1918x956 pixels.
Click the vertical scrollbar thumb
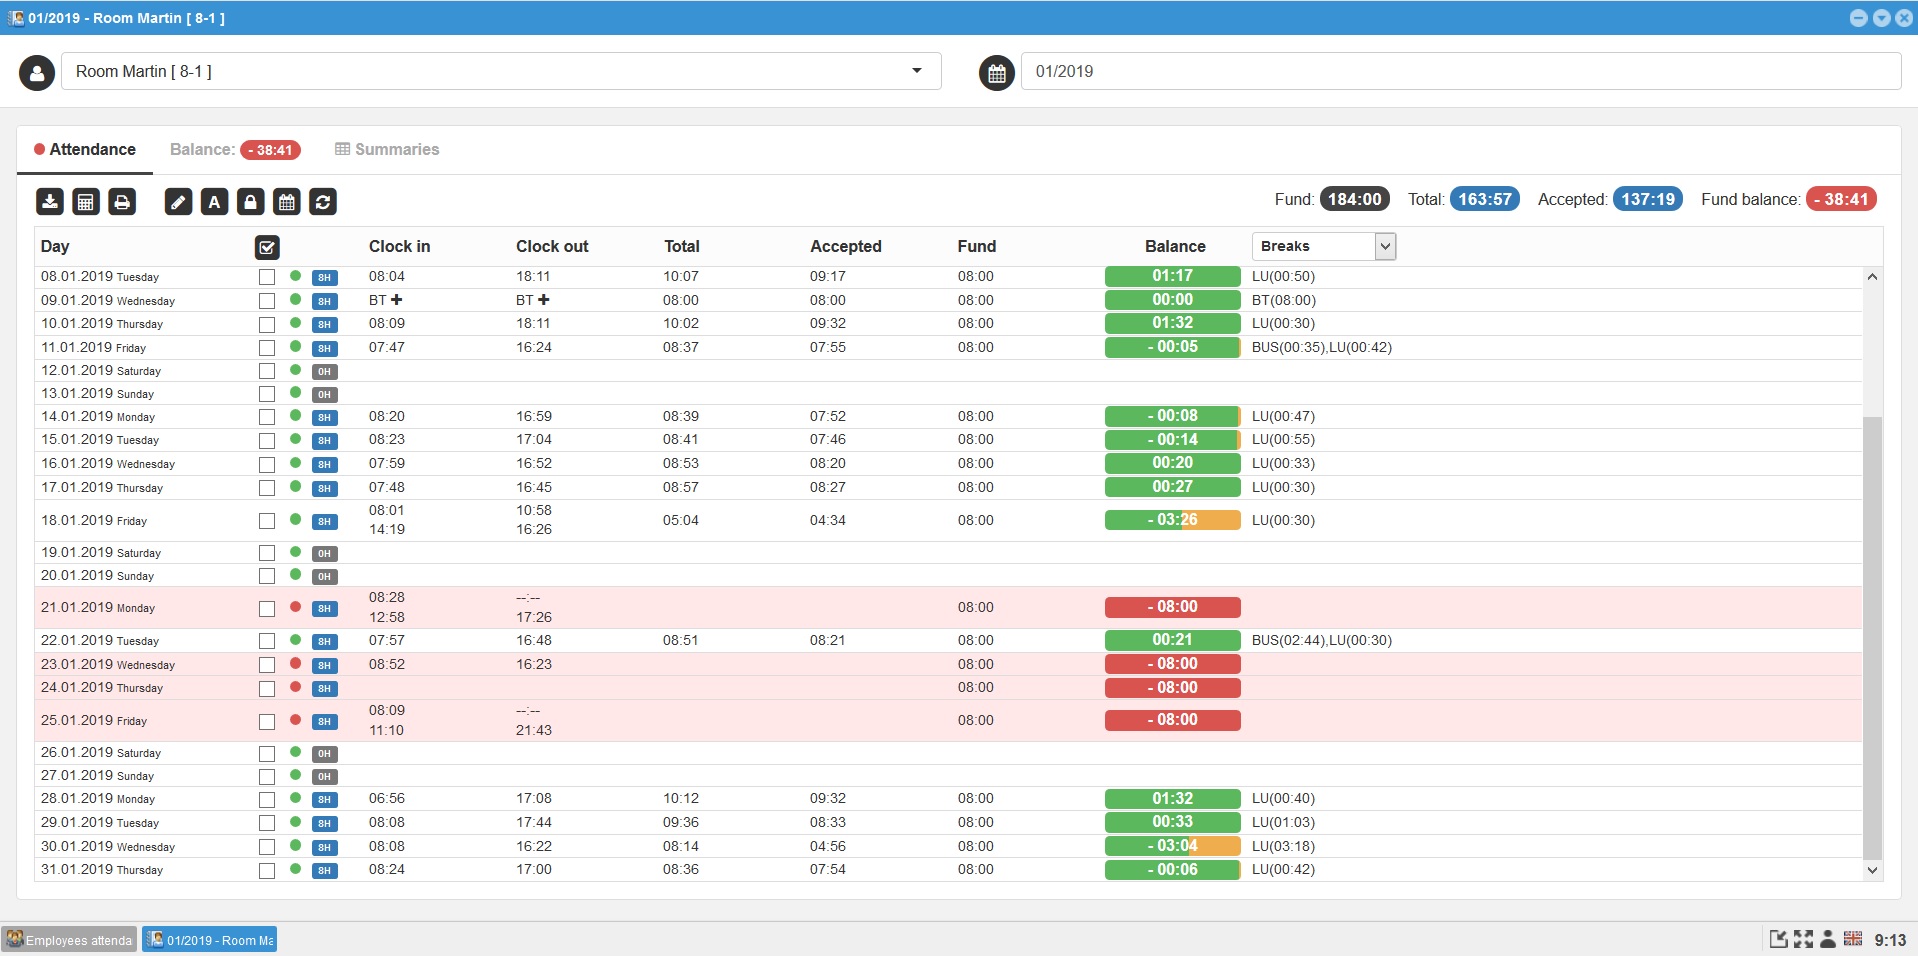tap(1872, 638)
